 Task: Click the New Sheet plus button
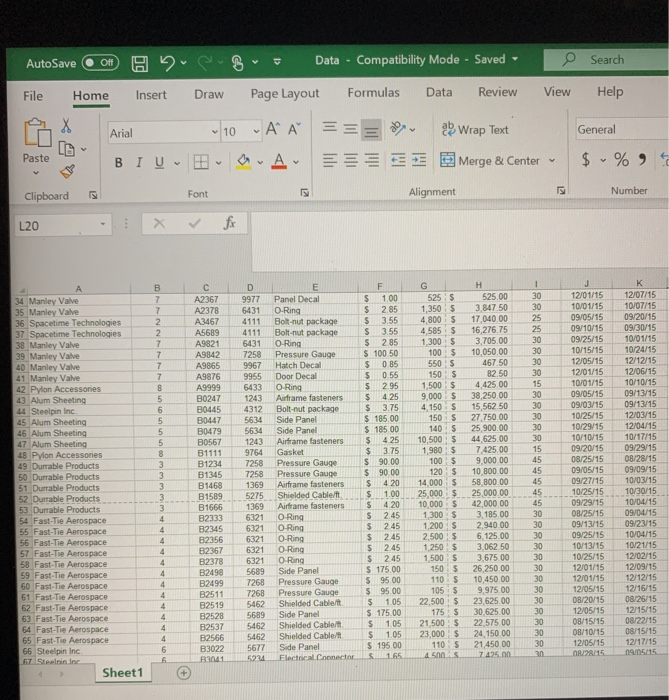click(184, 673)
